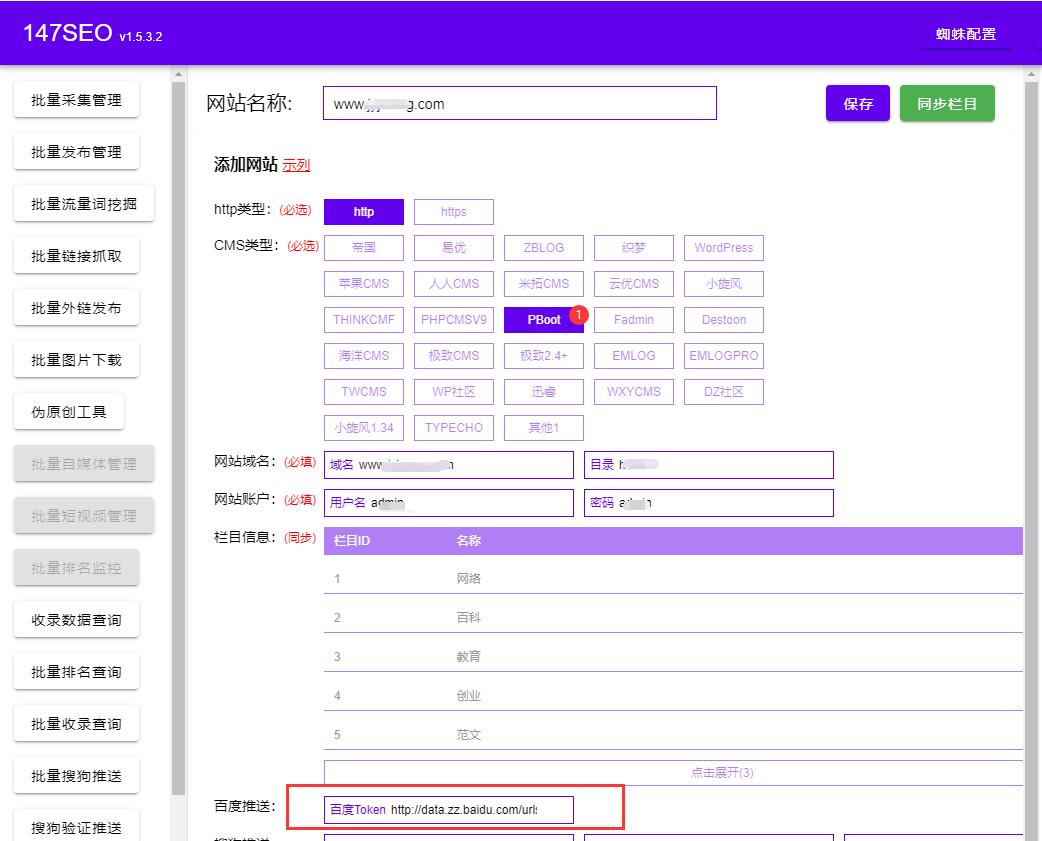Click the 保存 save button
1042x841 pixels.
click(x=857, y=102)
